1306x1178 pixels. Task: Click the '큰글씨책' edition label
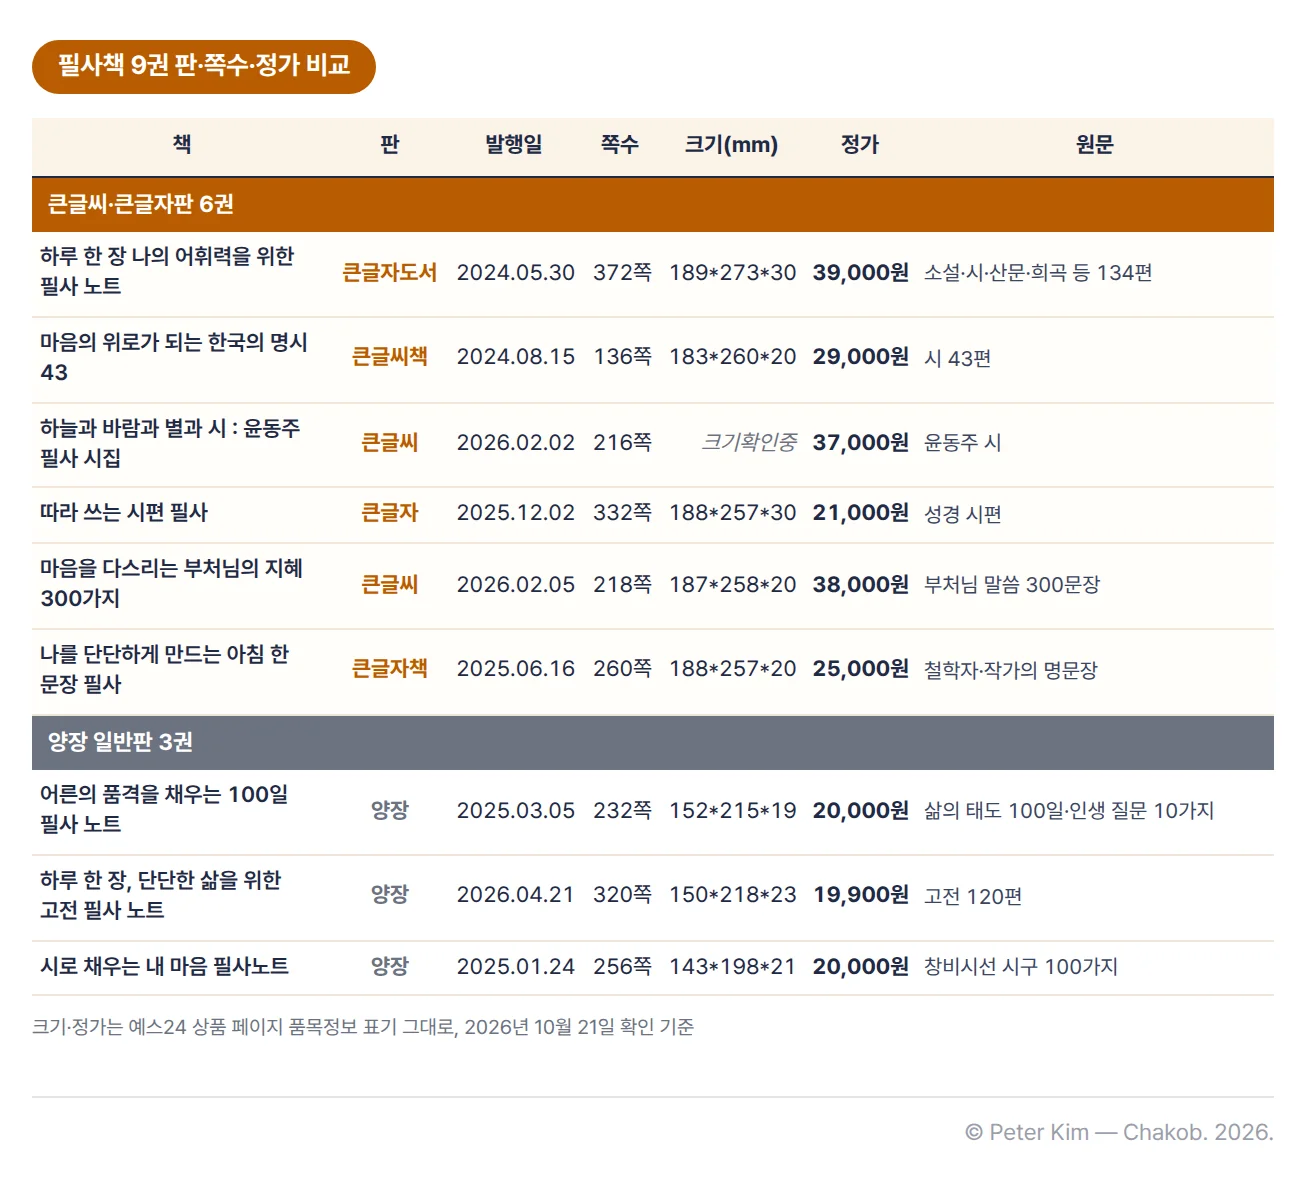[x=390, y=356]
